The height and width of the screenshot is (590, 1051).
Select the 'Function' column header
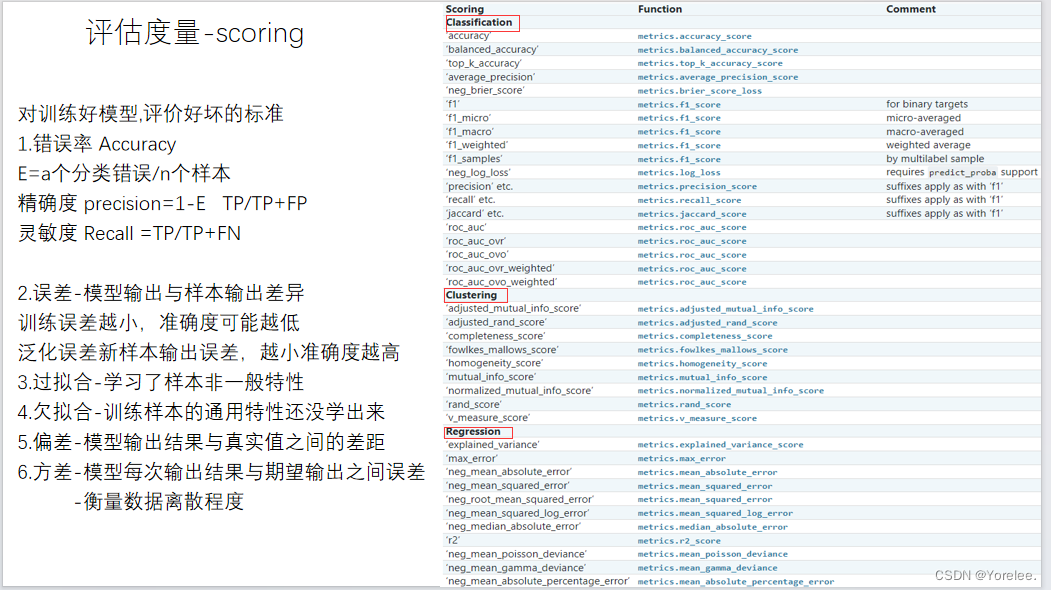(660, 9)
